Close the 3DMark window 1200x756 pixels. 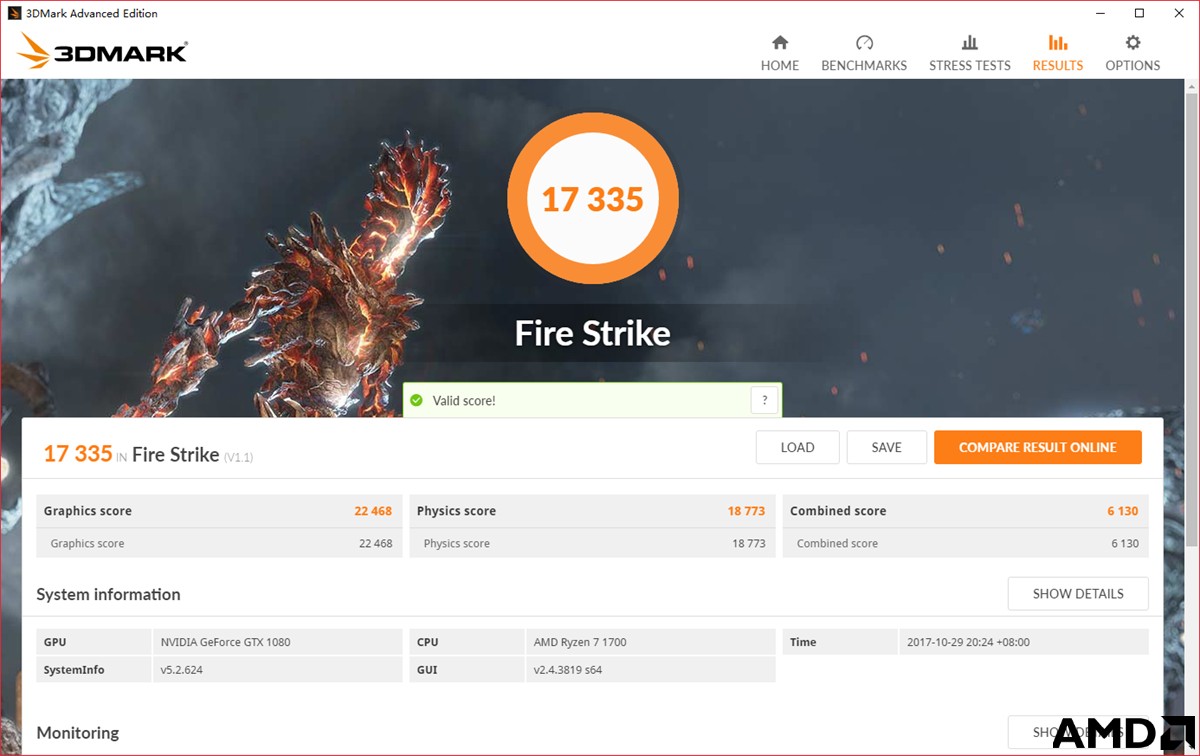pos(1180,13)
